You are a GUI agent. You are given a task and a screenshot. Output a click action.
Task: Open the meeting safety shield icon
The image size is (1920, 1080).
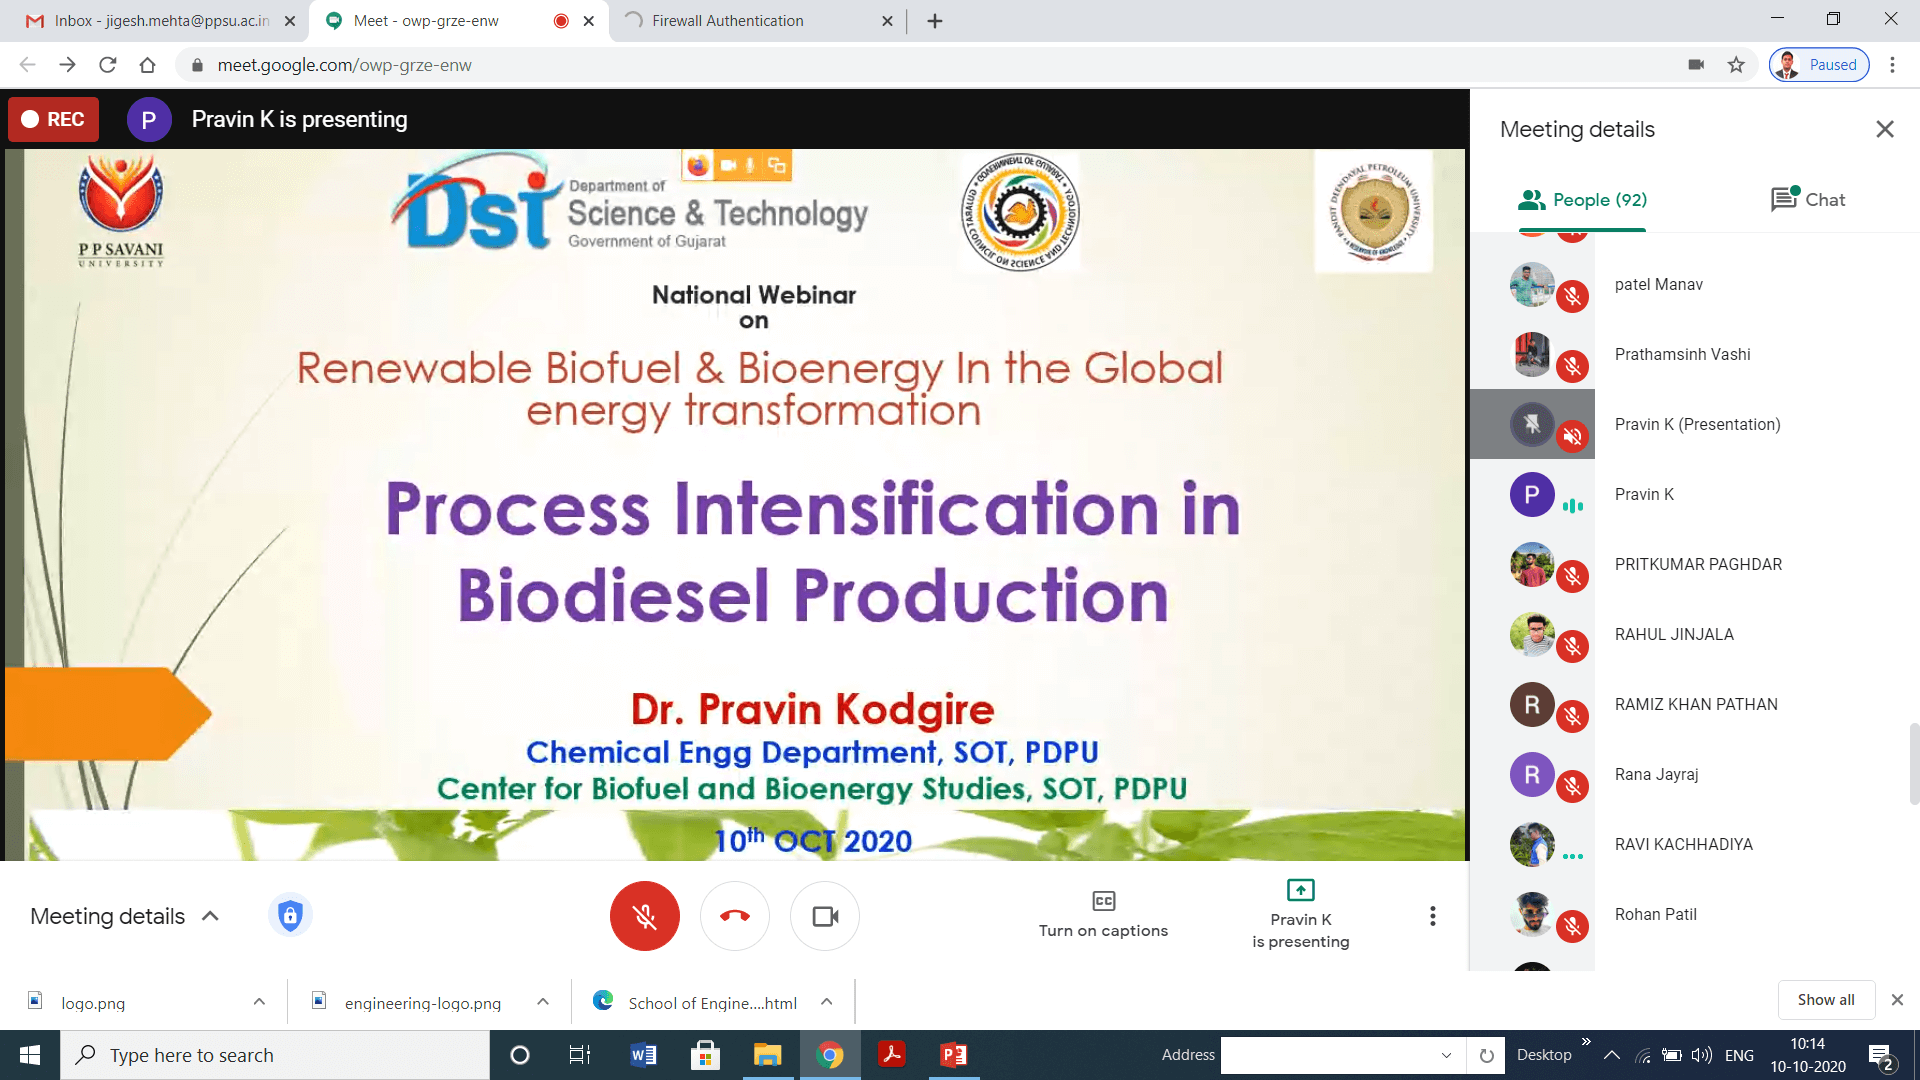[x=290, y=915]
